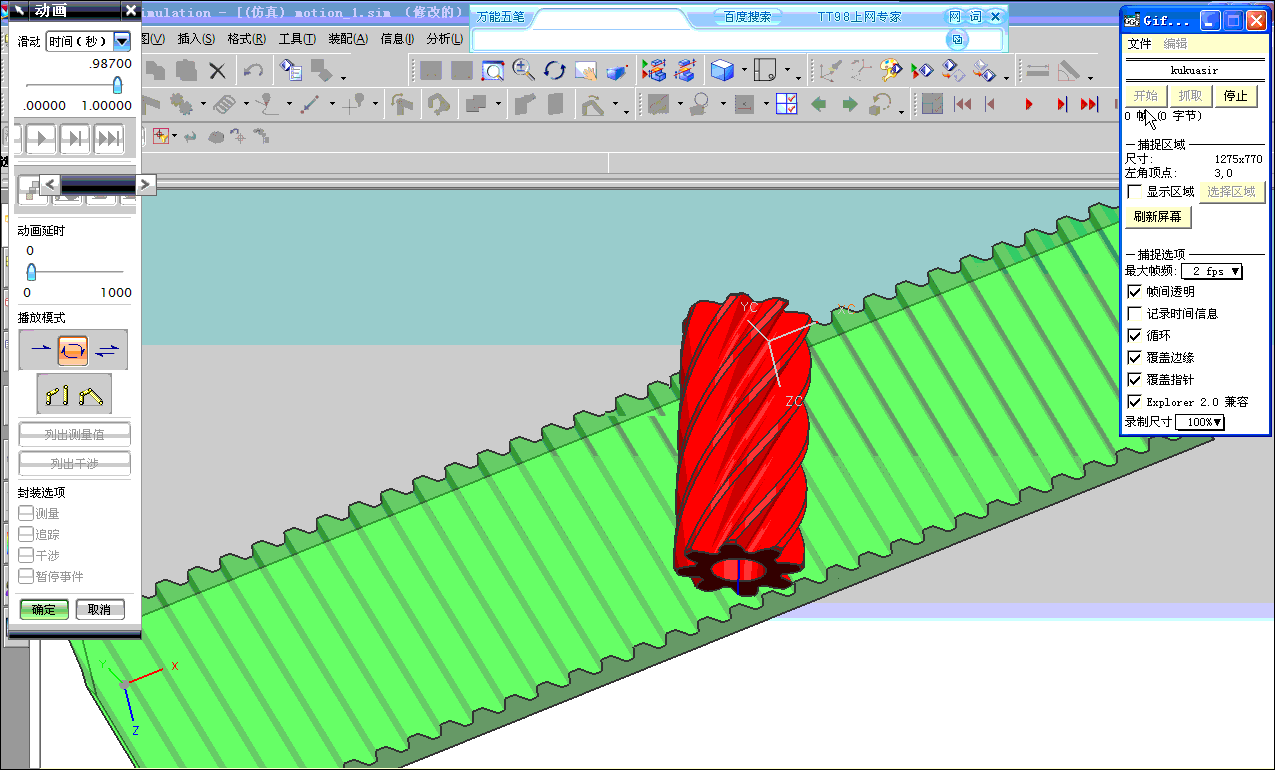Click the assembly position icon in animation dialog
This screenshot has width=1275, height=770.
(x=93, y=395)
